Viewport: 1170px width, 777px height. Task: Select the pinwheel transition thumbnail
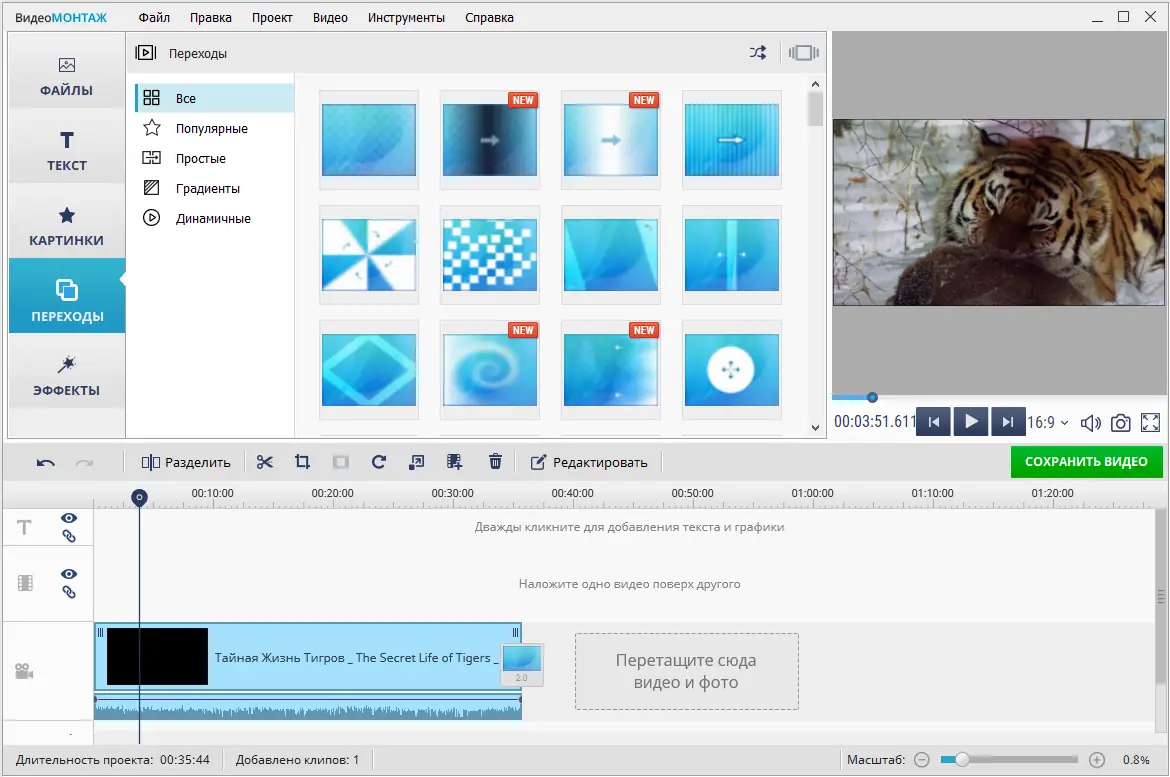(369, 255)
